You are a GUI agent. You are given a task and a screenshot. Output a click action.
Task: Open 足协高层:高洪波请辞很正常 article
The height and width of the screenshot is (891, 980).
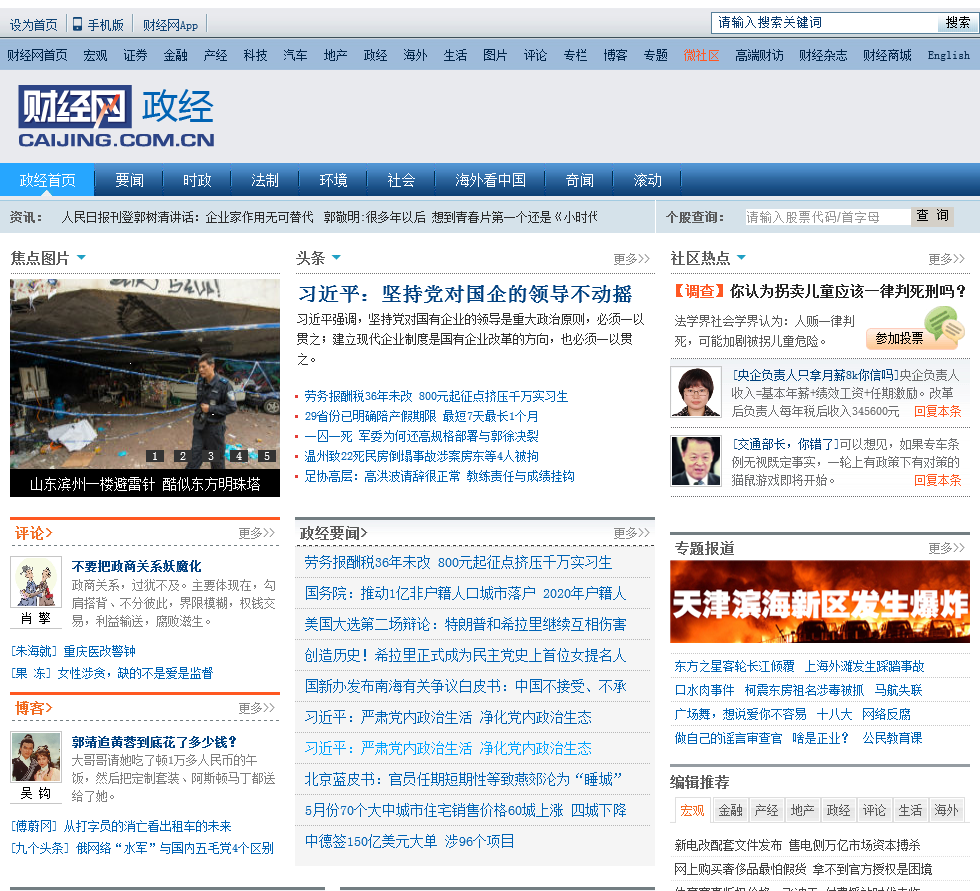pyautogui.click(x=439, y=476)
